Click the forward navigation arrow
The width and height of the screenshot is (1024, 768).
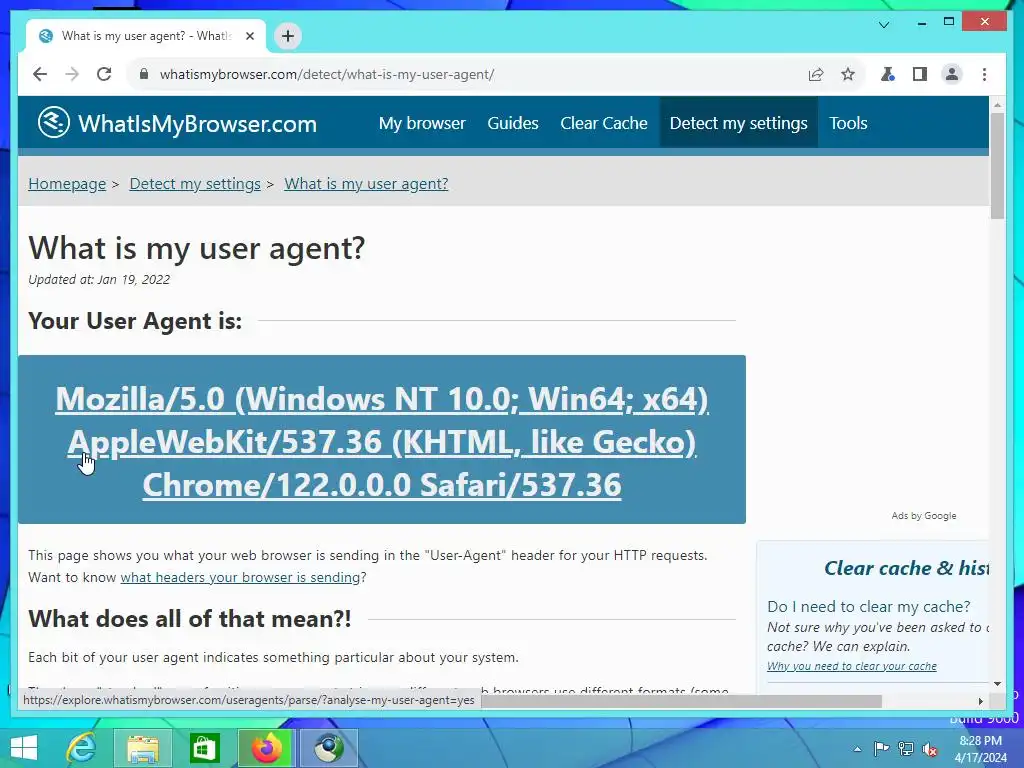[x=72, y=74]
